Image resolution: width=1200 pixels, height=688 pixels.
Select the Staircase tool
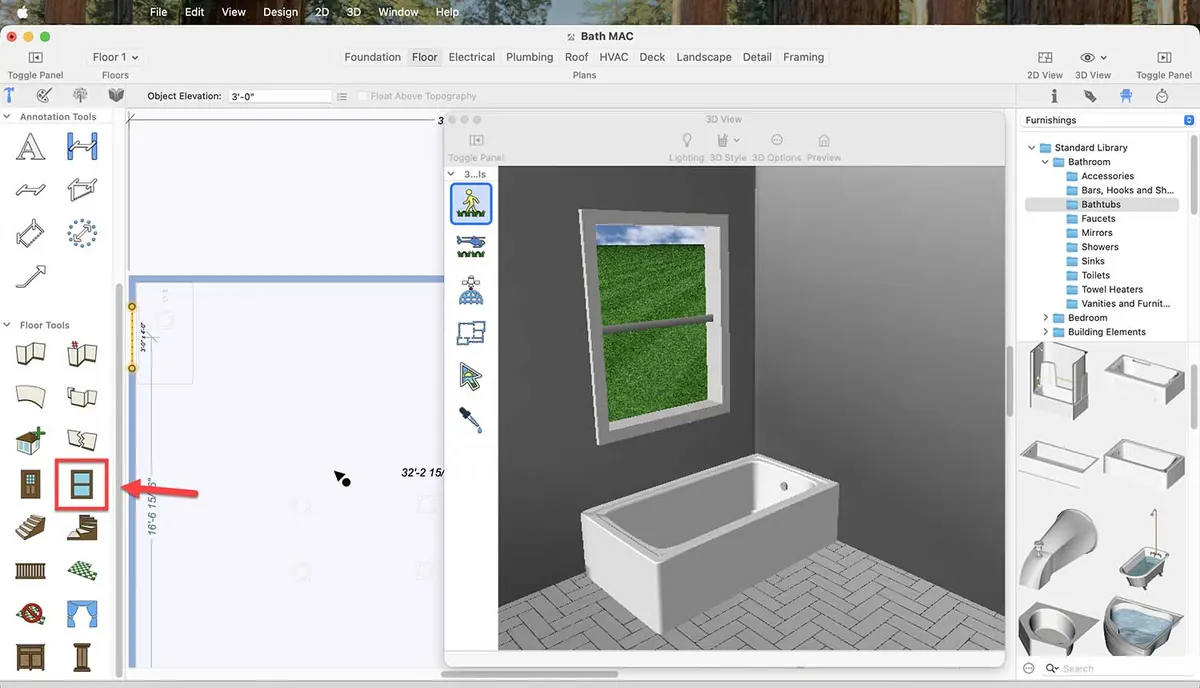(30, 527)
